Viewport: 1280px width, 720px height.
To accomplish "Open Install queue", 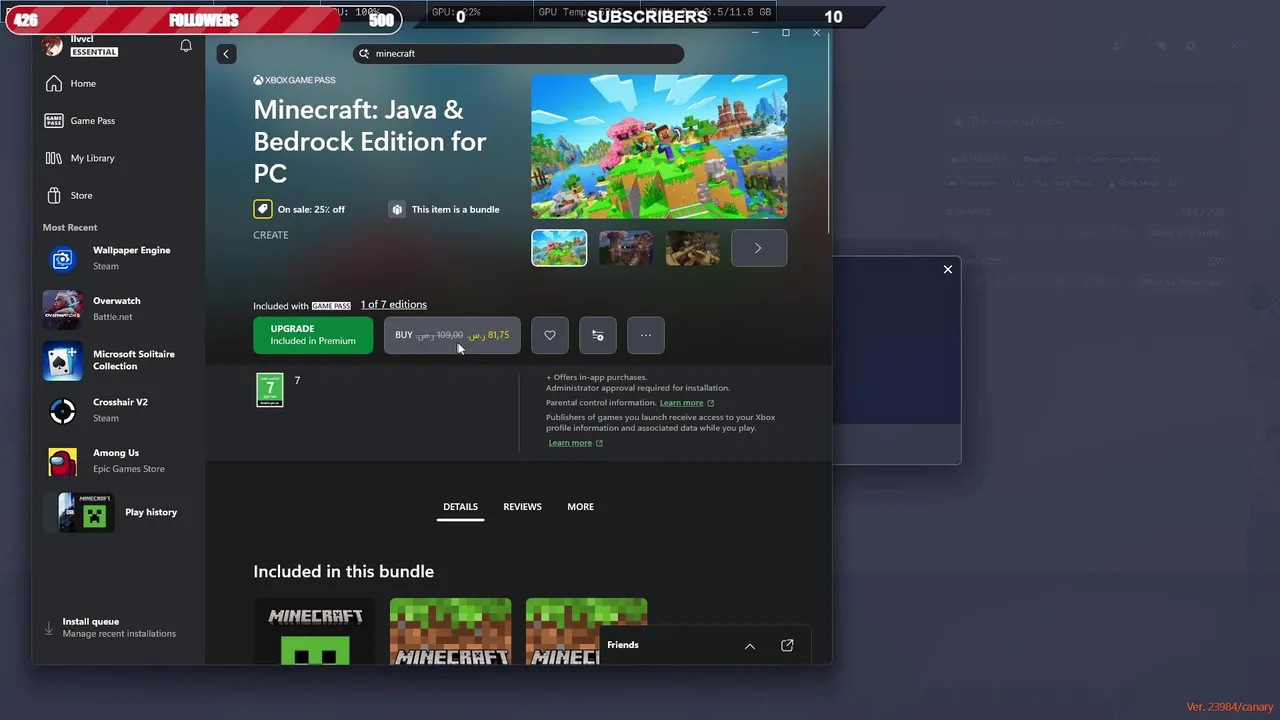I will pos(118,627).
